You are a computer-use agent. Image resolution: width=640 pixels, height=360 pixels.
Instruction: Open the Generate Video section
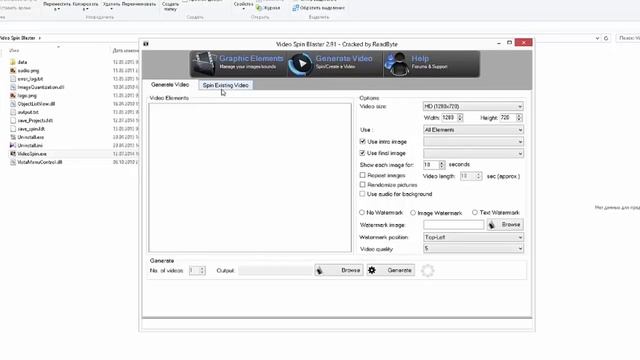[335, 64]
